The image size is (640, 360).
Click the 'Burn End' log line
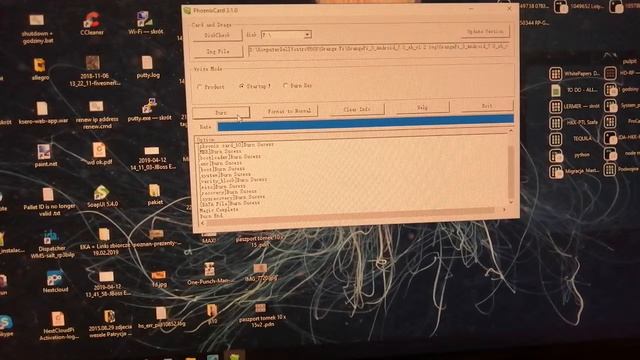211,216
